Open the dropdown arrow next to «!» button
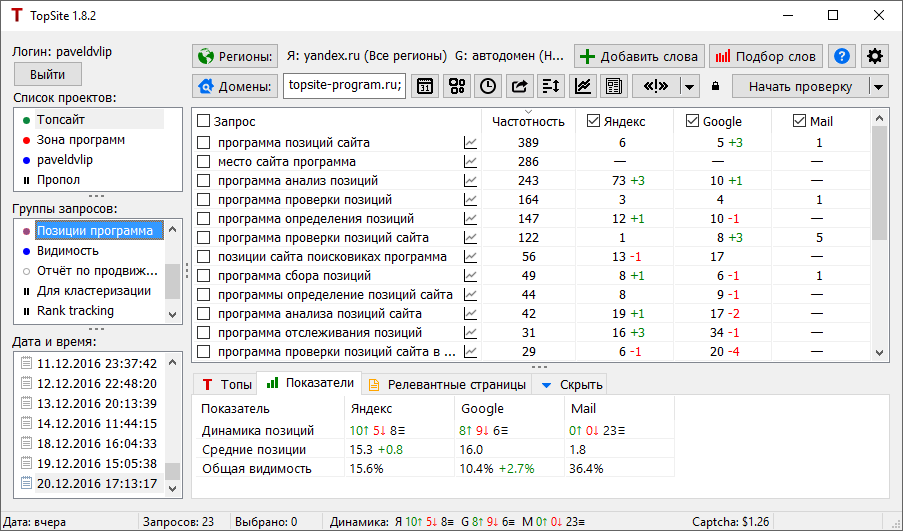Screen dimensions: 903x531 pos(688,86)
